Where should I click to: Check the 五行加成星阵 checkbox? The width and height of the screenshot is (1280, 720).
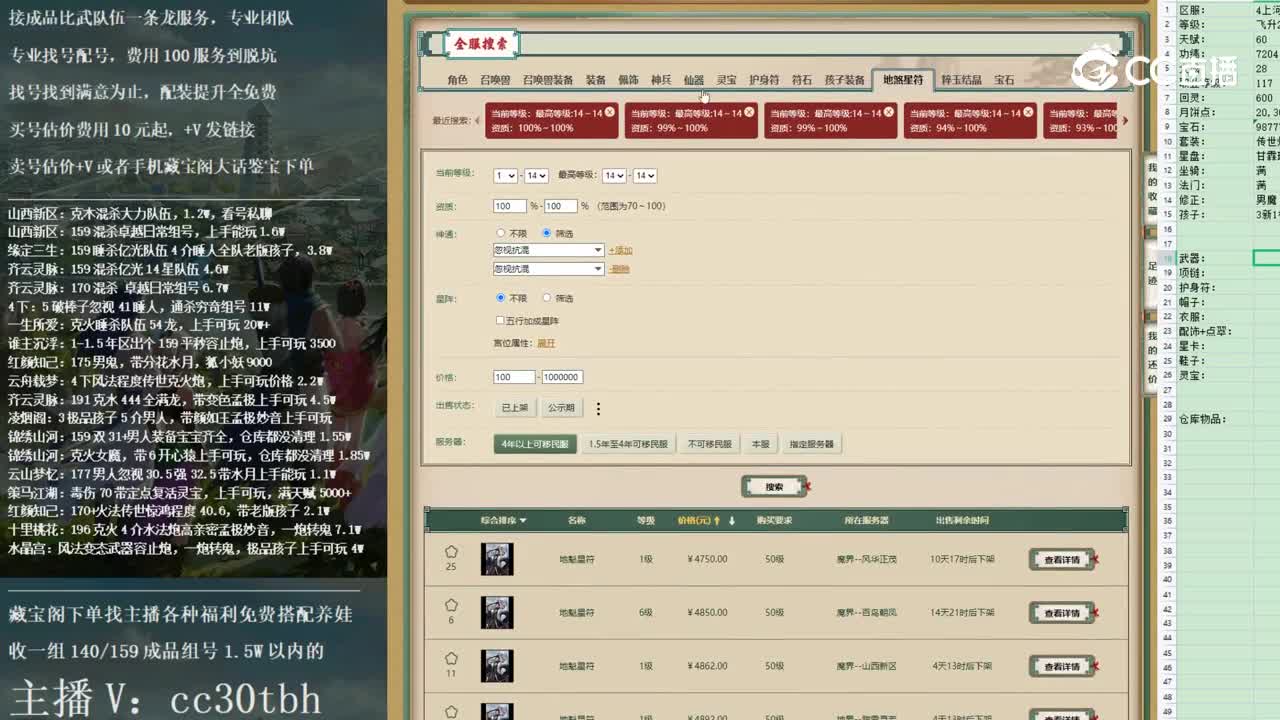[500, 319]
